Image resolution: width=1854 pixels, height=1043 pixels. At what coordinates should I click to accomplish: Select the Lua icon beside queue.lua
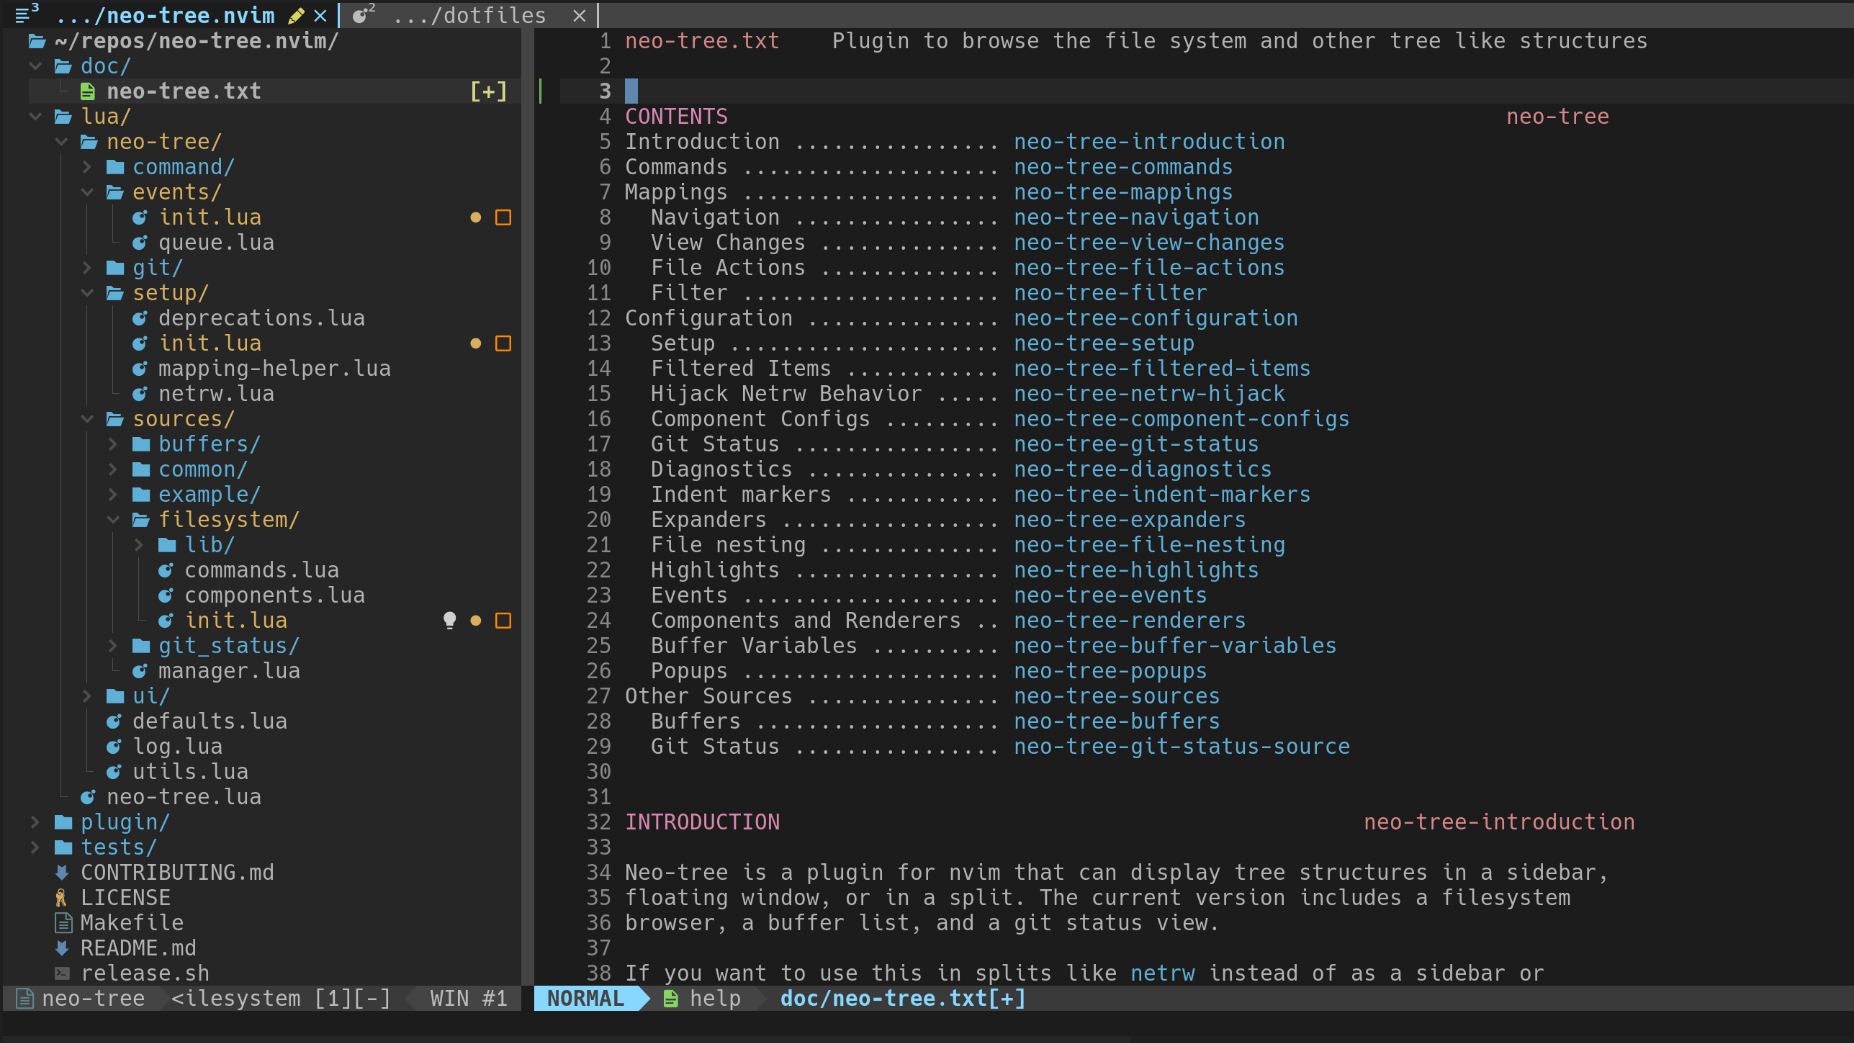pos(140,242)
